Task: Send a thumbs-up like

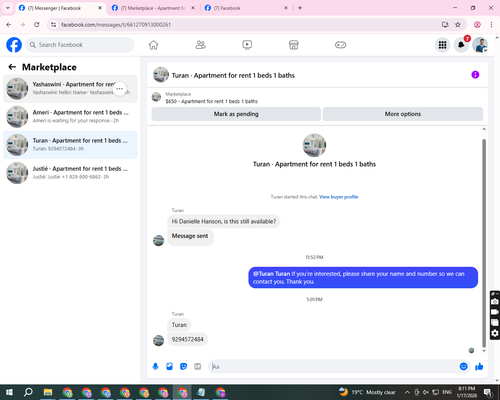Action: (479, 367)
